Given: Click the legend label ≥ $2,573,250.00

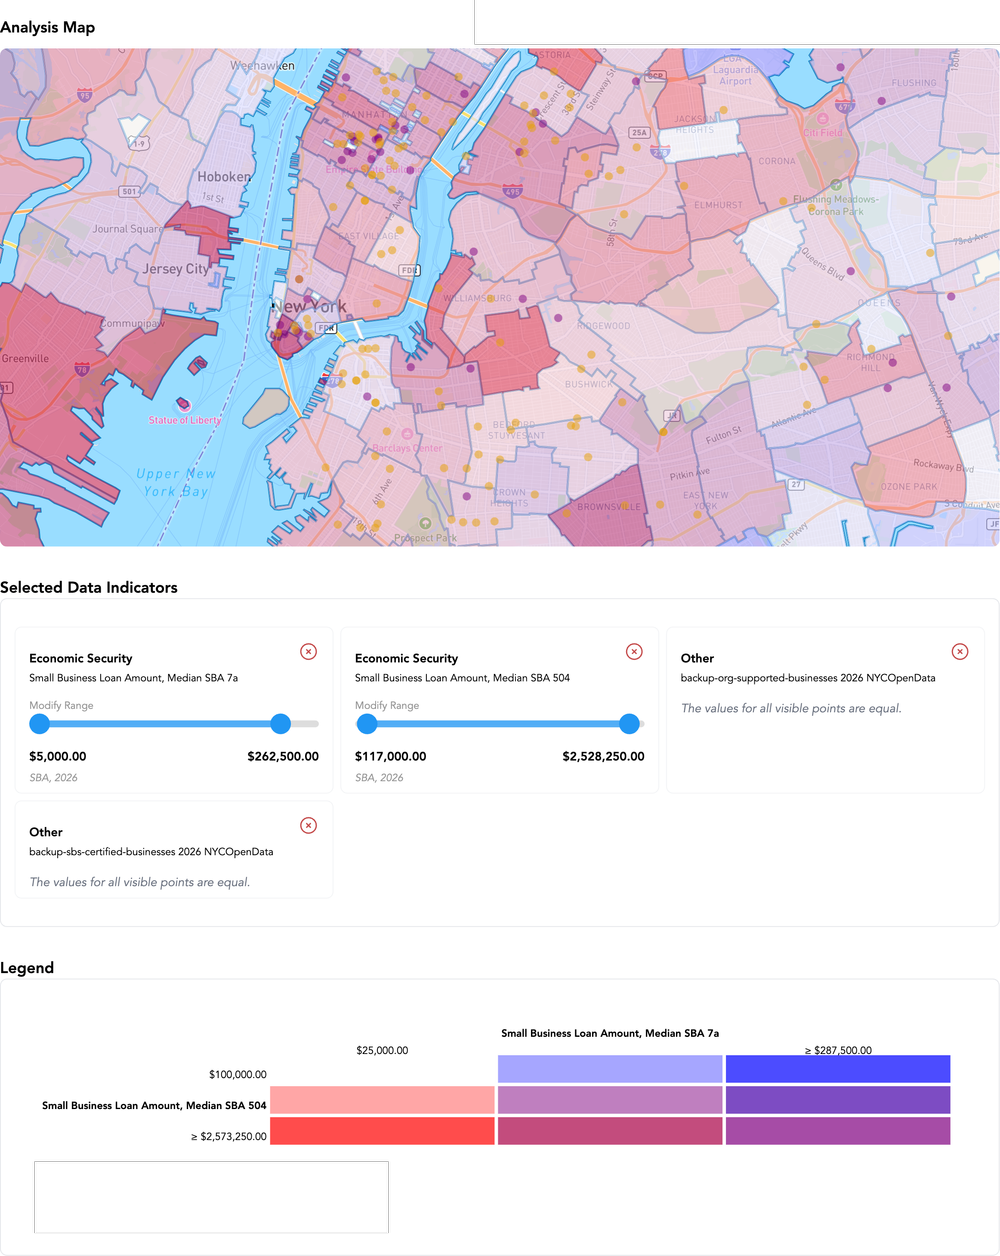Looking at the screenshot, I should 229,1137.
